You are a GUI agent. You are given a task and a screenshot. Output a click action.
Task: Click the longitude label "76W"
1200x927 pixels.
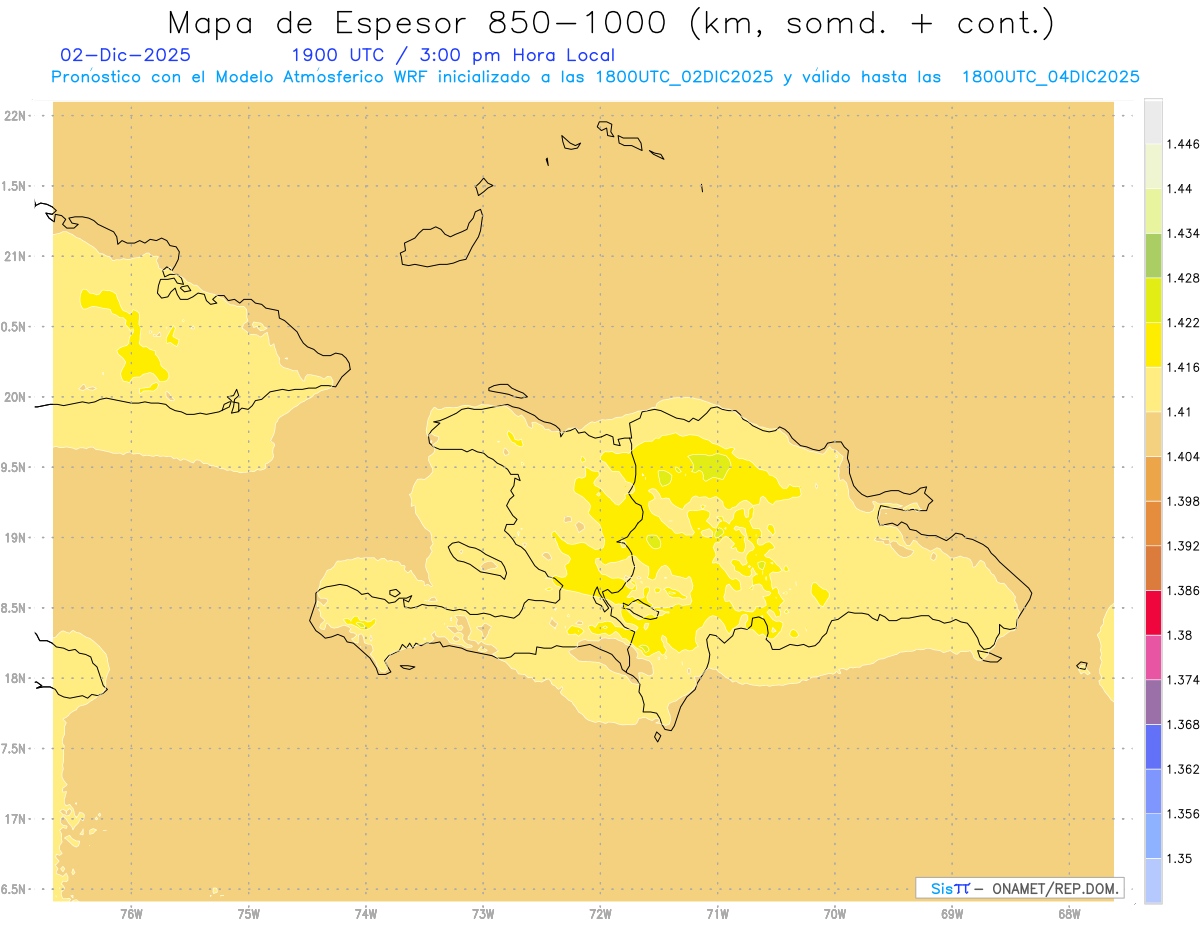(x=131, y=914)
